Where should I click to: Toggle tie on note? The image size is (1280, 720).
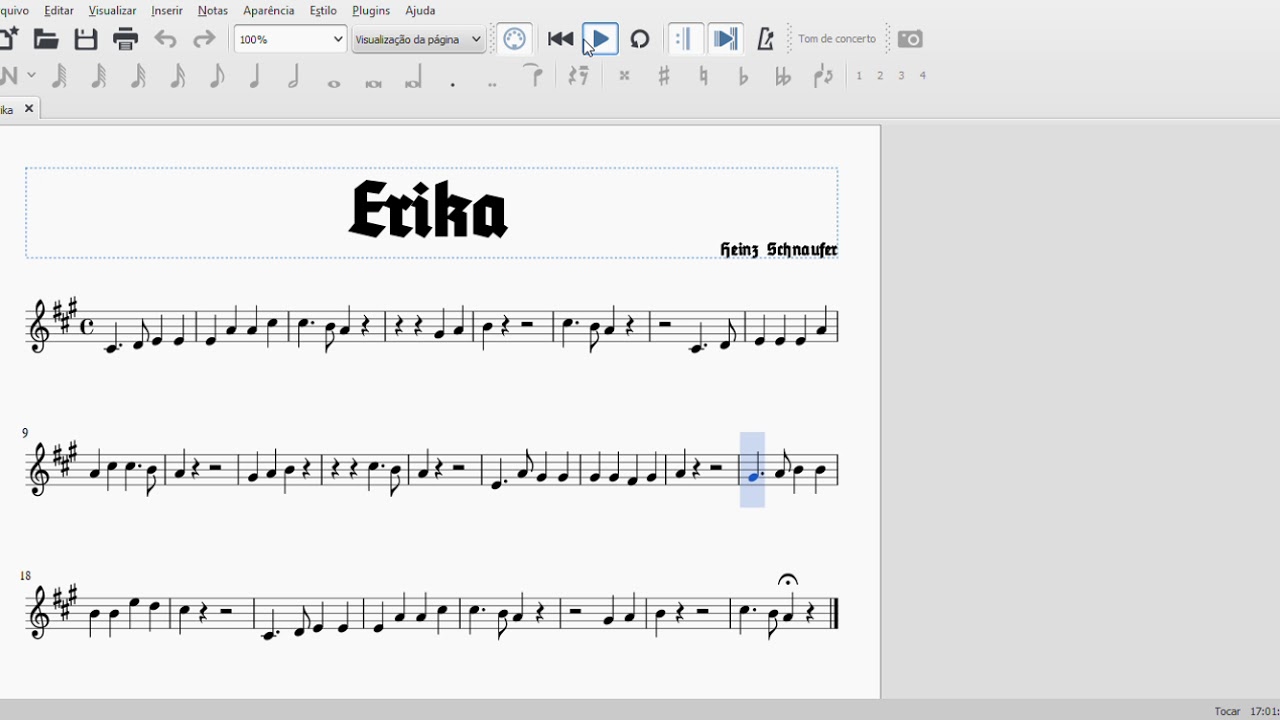click(534, 76)
